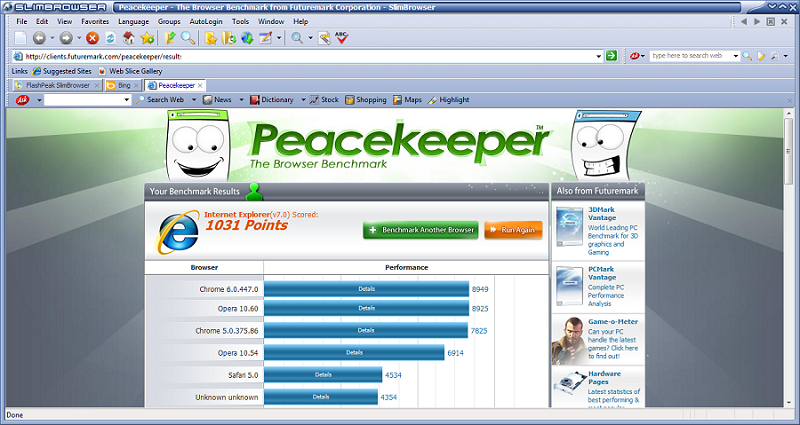
Task: Open the Web Slice Gallery link
Action: point(131,71)
